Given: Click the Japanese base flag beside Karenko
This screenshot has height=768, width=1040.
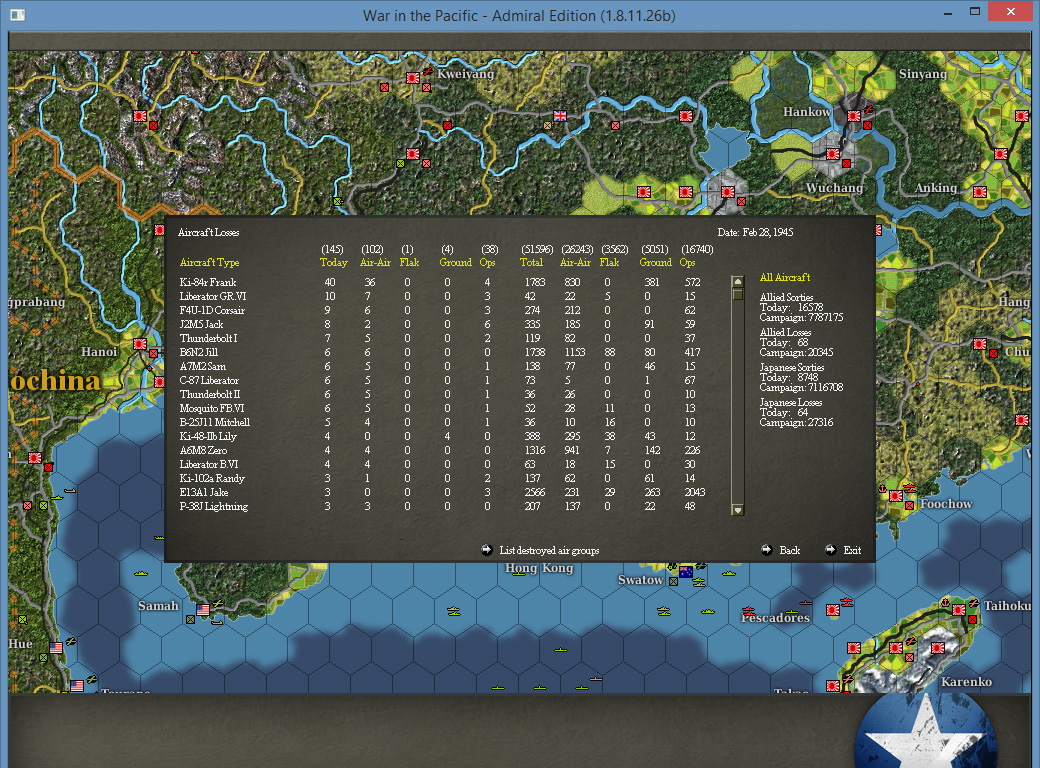Looking at the screenshot, I should click(938, 648).
